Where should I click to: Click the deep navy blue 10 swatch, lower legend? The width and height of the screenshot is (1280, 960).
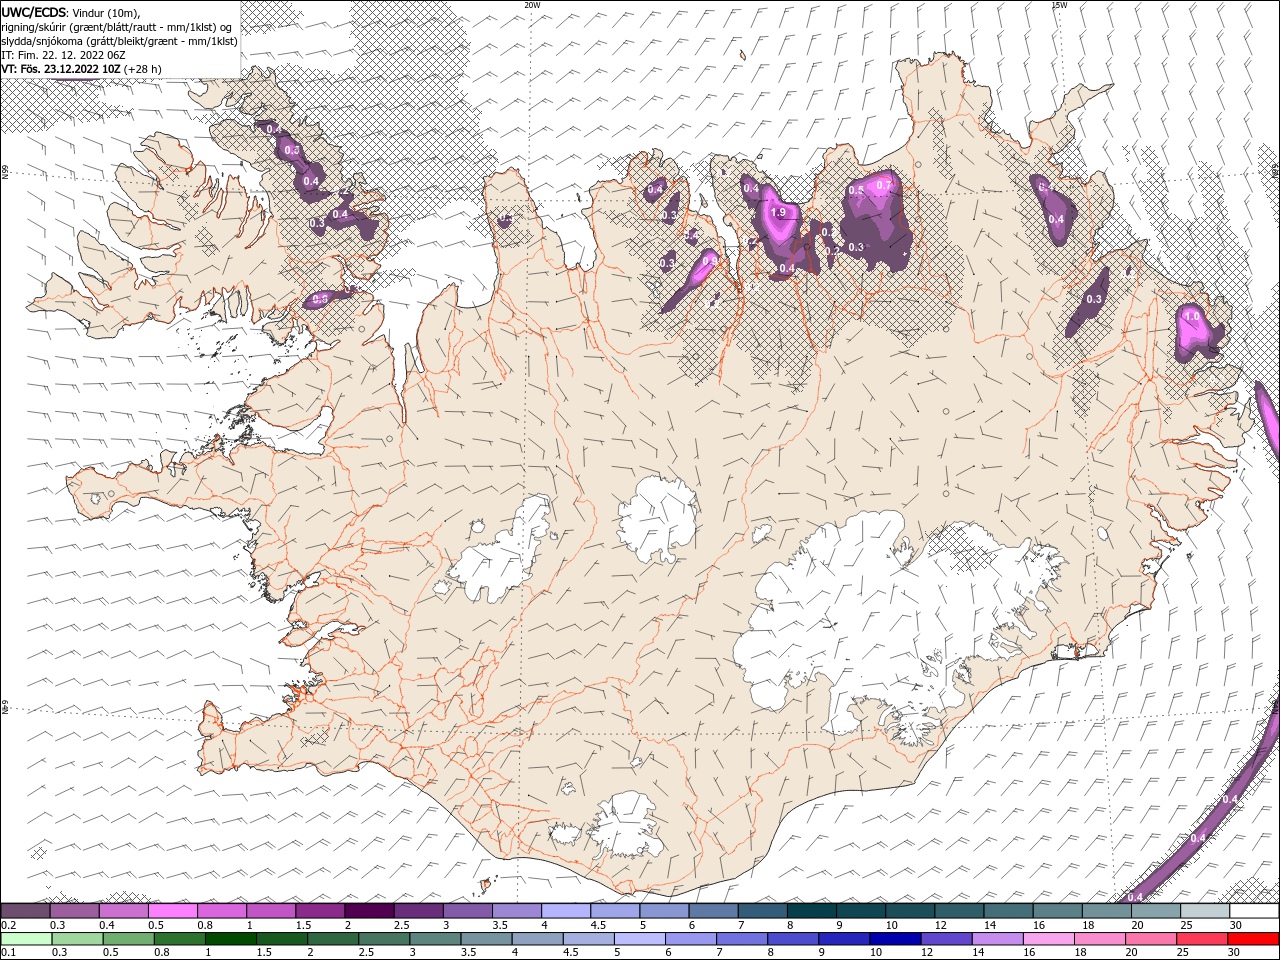[894, 939]
